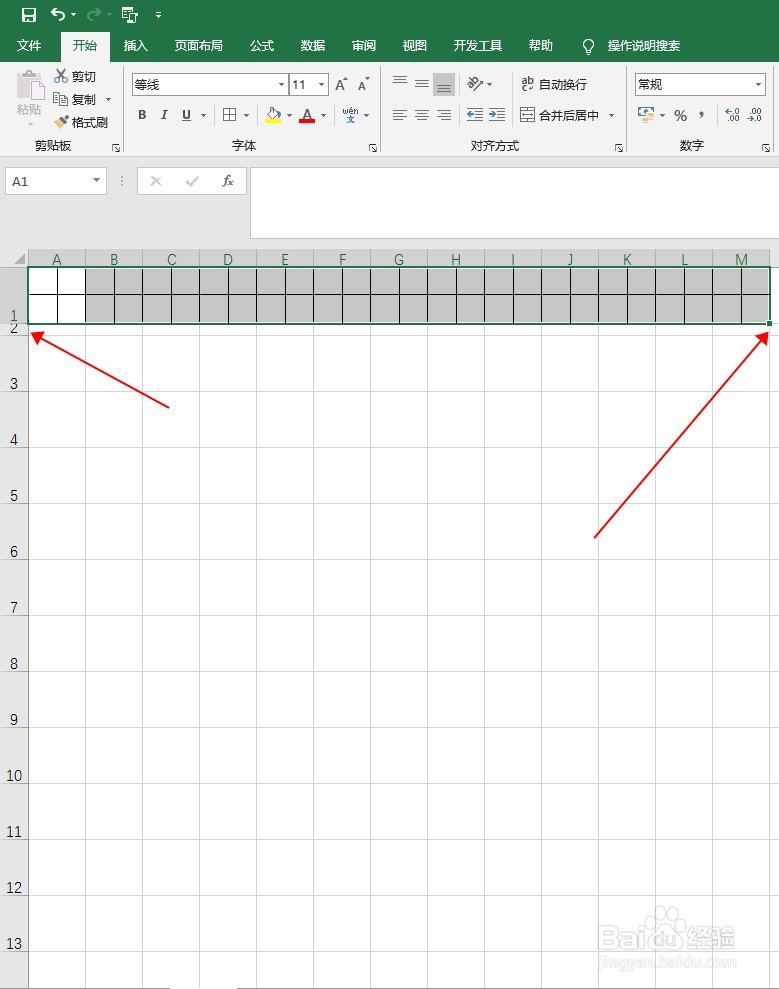Switch to the 视图 (View) tab
Screen dimensions: 779x989
pyautogui.click(x=414, y=45)
